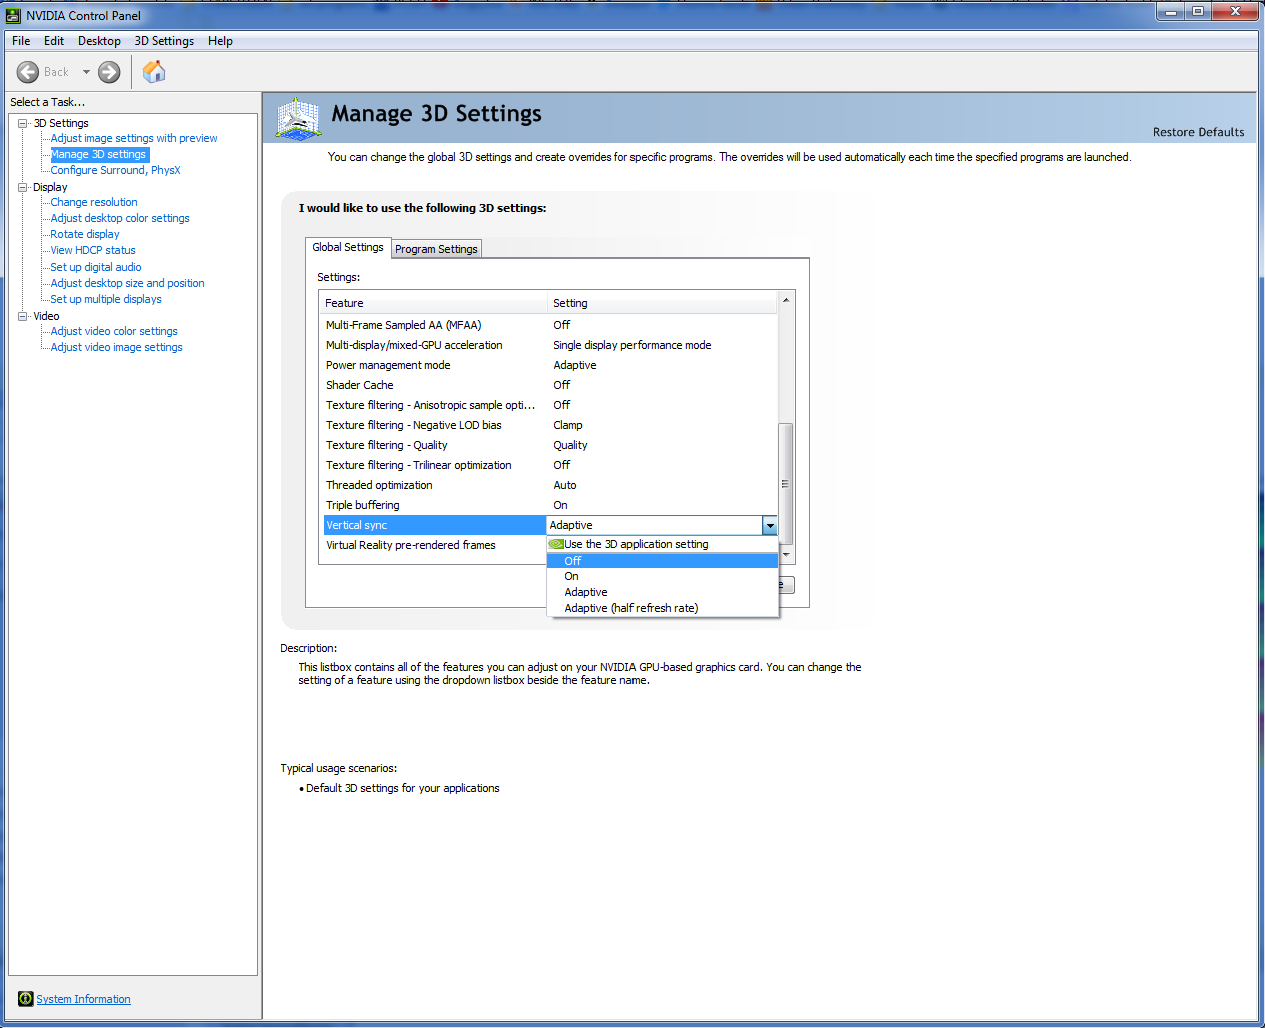Open Adjust desktop color settings
The width and height of the screenshot is (1265, 1028).
120,218
